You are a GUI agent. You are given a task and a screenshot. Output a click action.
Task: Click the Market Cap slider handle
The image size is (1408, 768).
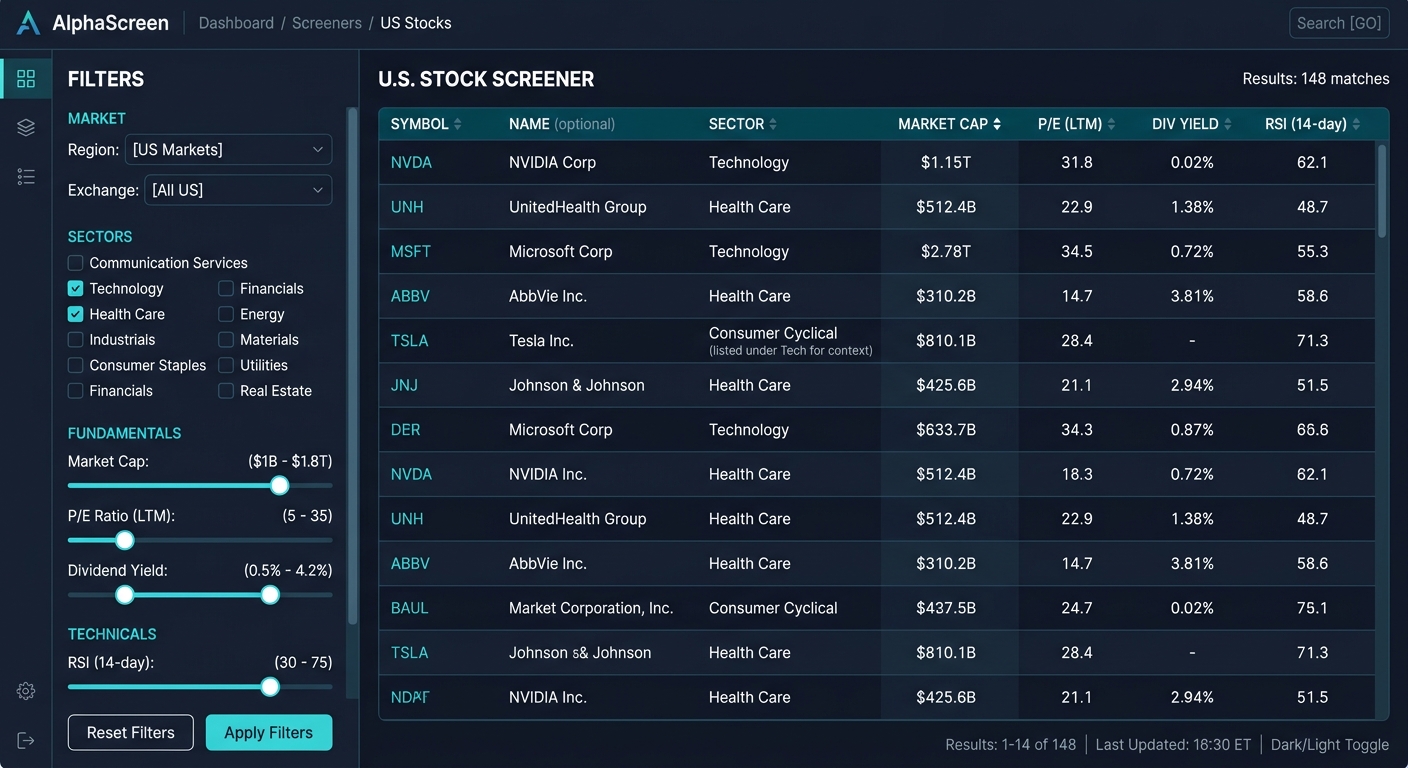pos(280,485)
